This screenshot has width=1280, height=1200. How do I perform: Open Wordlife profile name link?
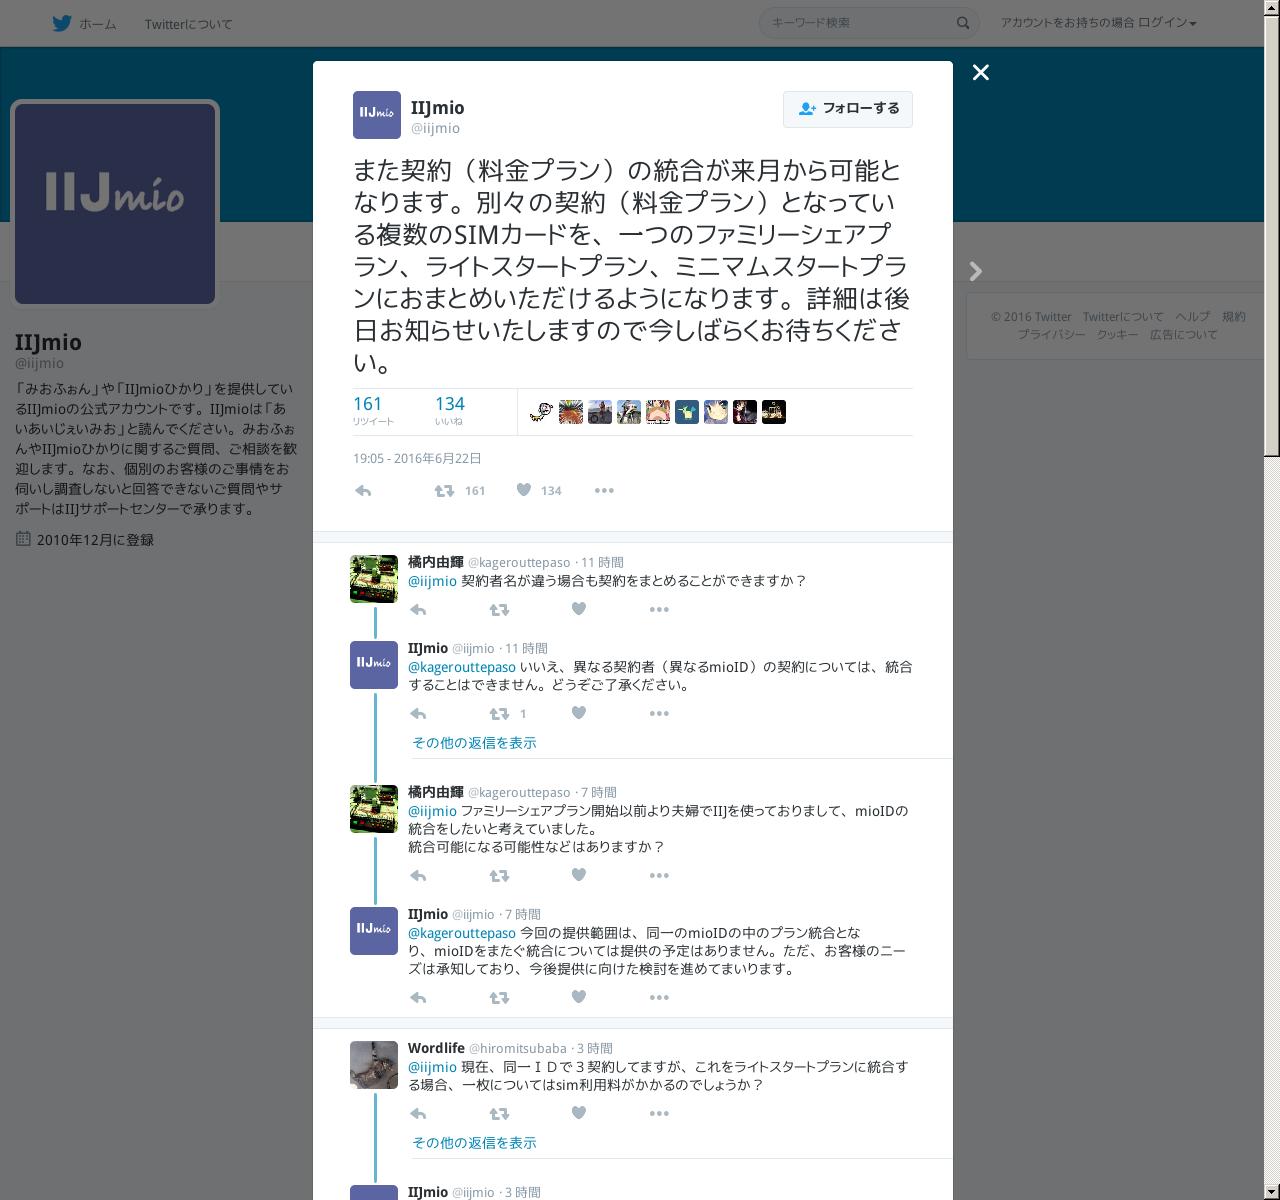tap(436, 1048)
